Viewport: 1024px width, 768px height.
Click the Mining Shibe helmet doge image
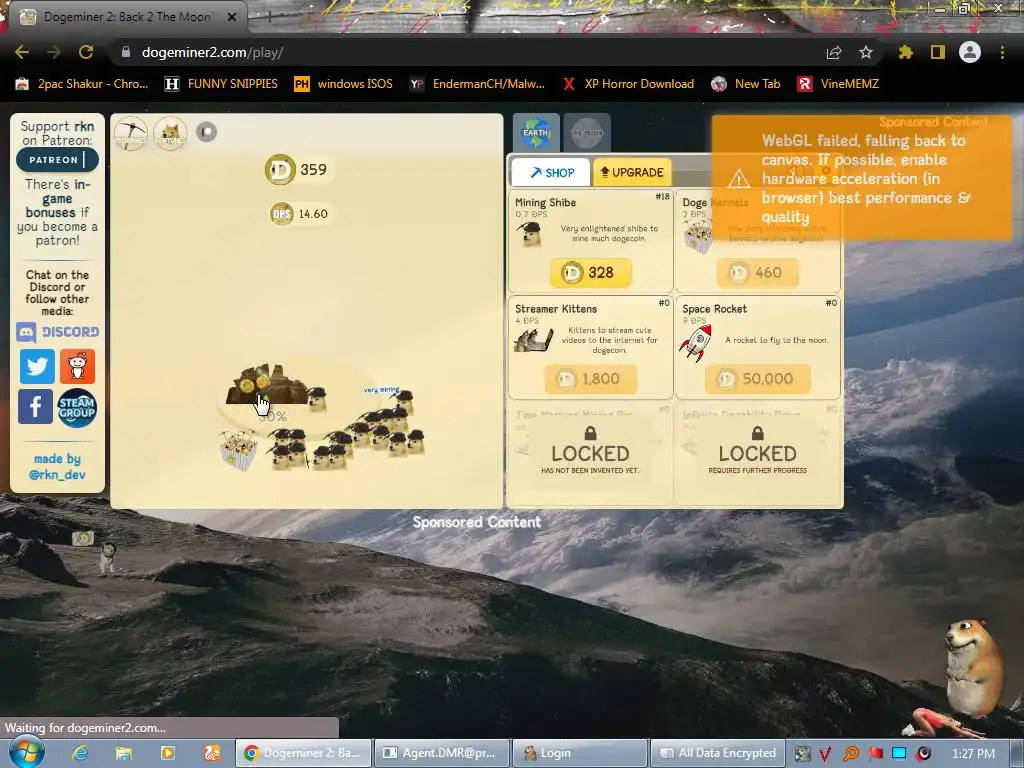530,234
